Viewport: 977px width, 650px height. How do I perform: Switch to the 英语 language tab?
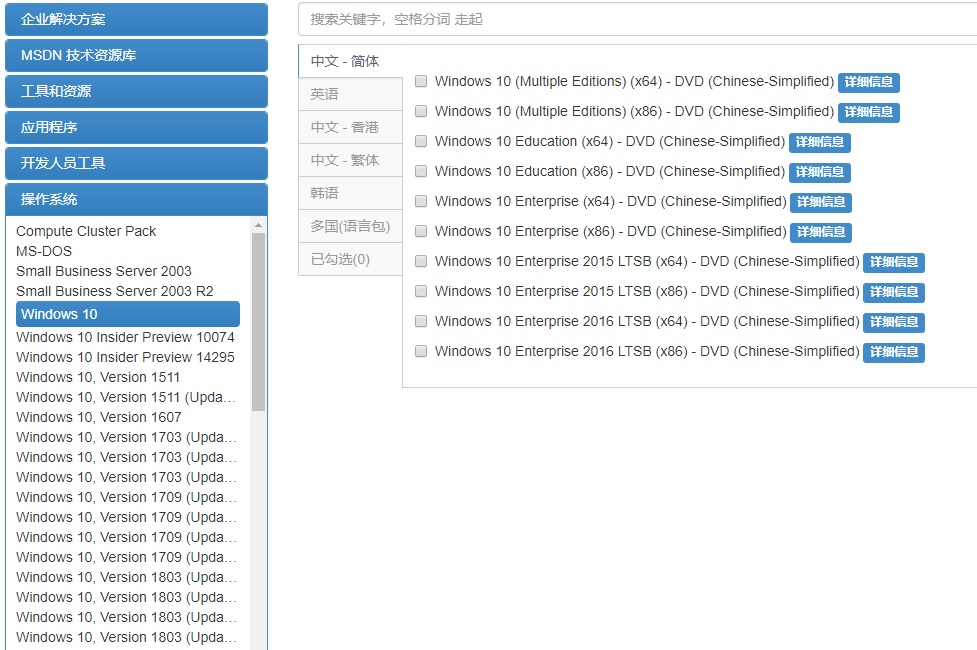(x=351, y=94)
